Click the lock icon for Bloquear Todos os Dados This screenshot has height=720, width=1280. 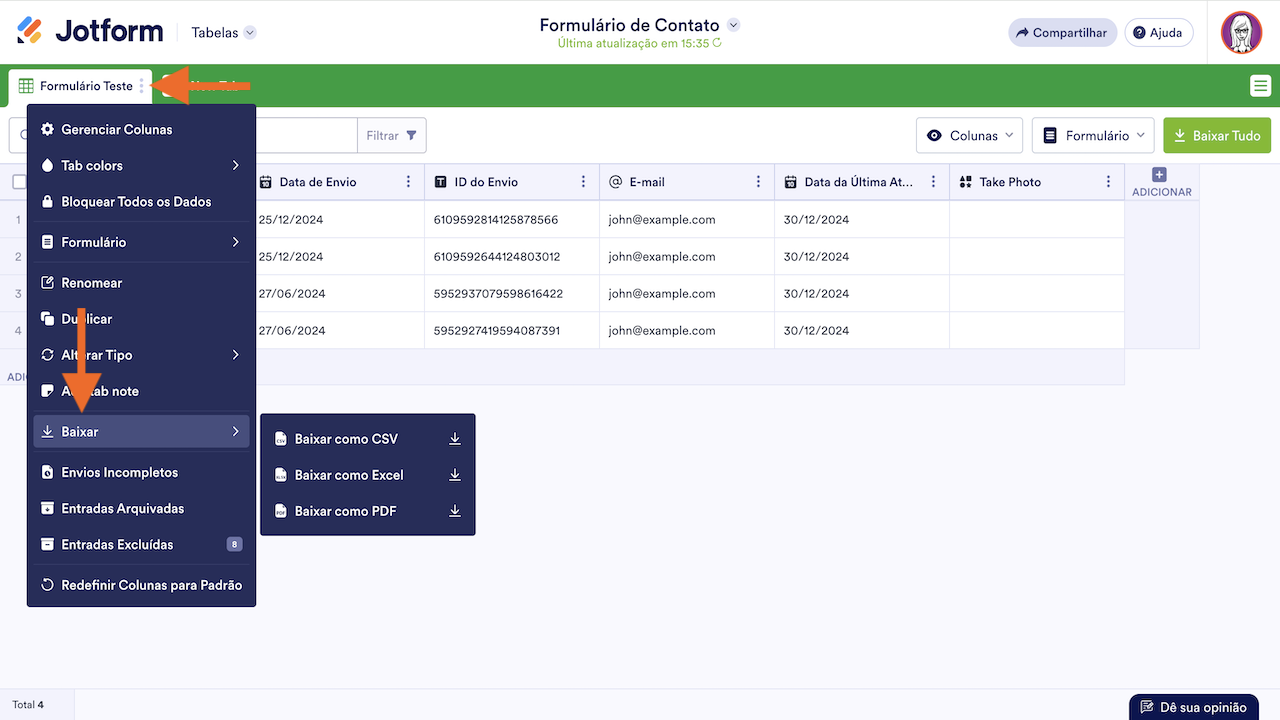[47, 201]
